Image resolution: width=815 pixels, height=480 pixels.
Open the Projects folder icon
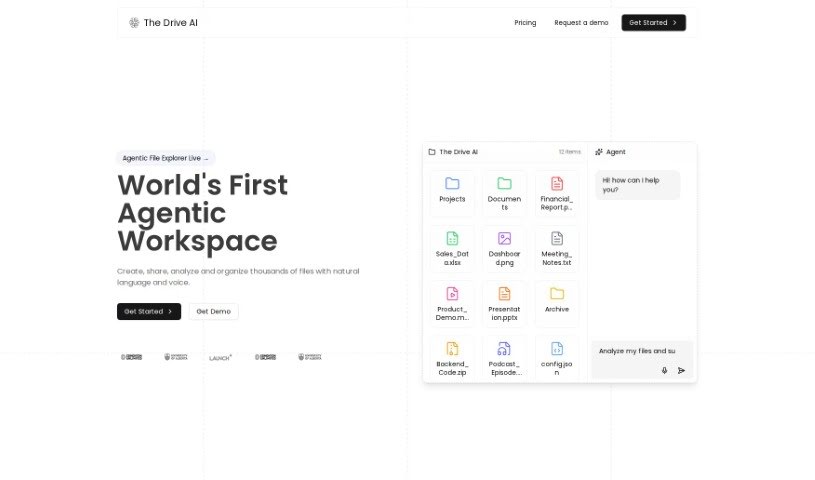click(452, 184)
